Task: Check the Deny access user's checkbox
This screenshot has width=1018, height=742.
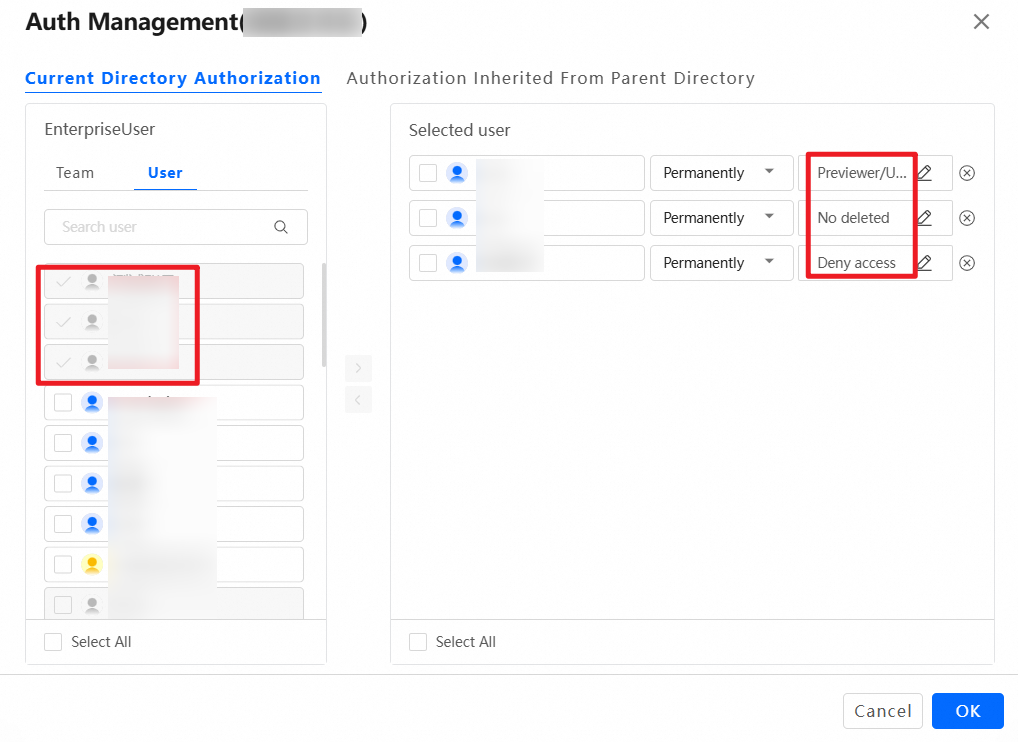Action: (428, 263)
